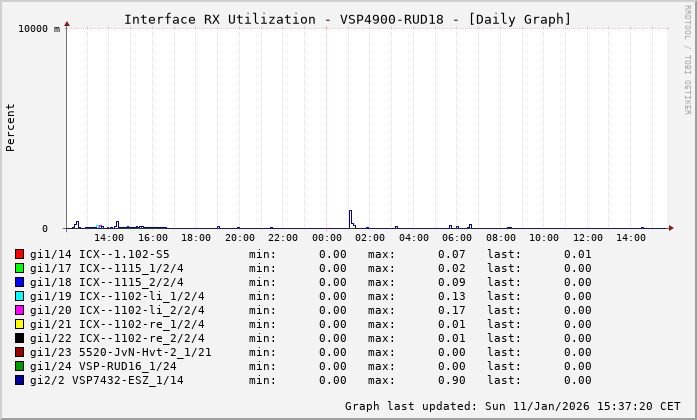Click the Percent y-axis label

coord(11,127)
